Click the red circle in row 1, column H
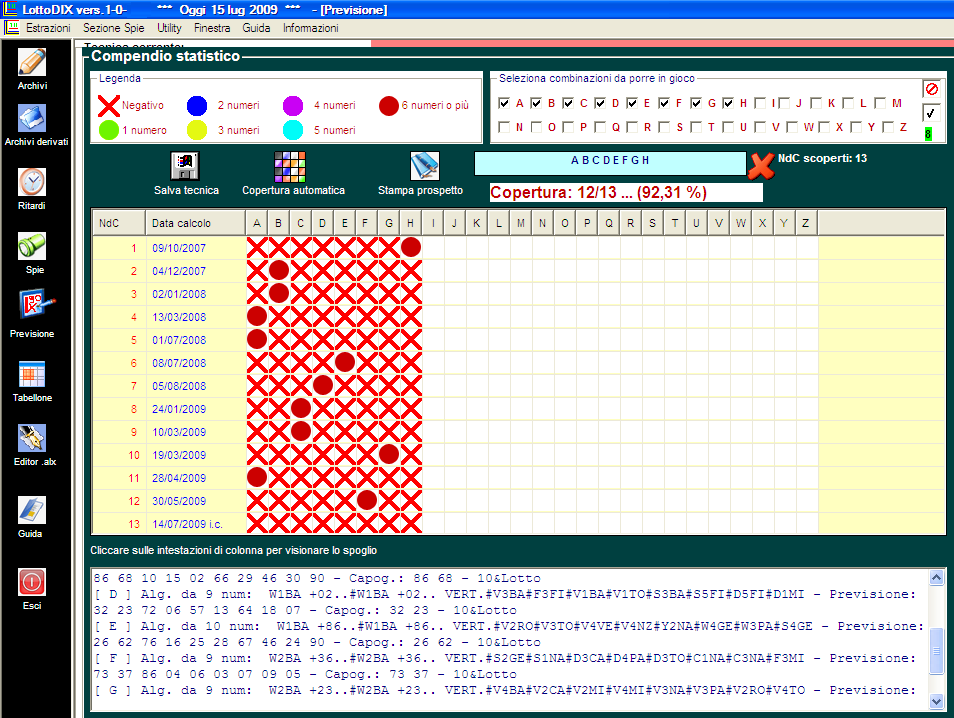This screenshot has width=954, height=718. (411, 247)
